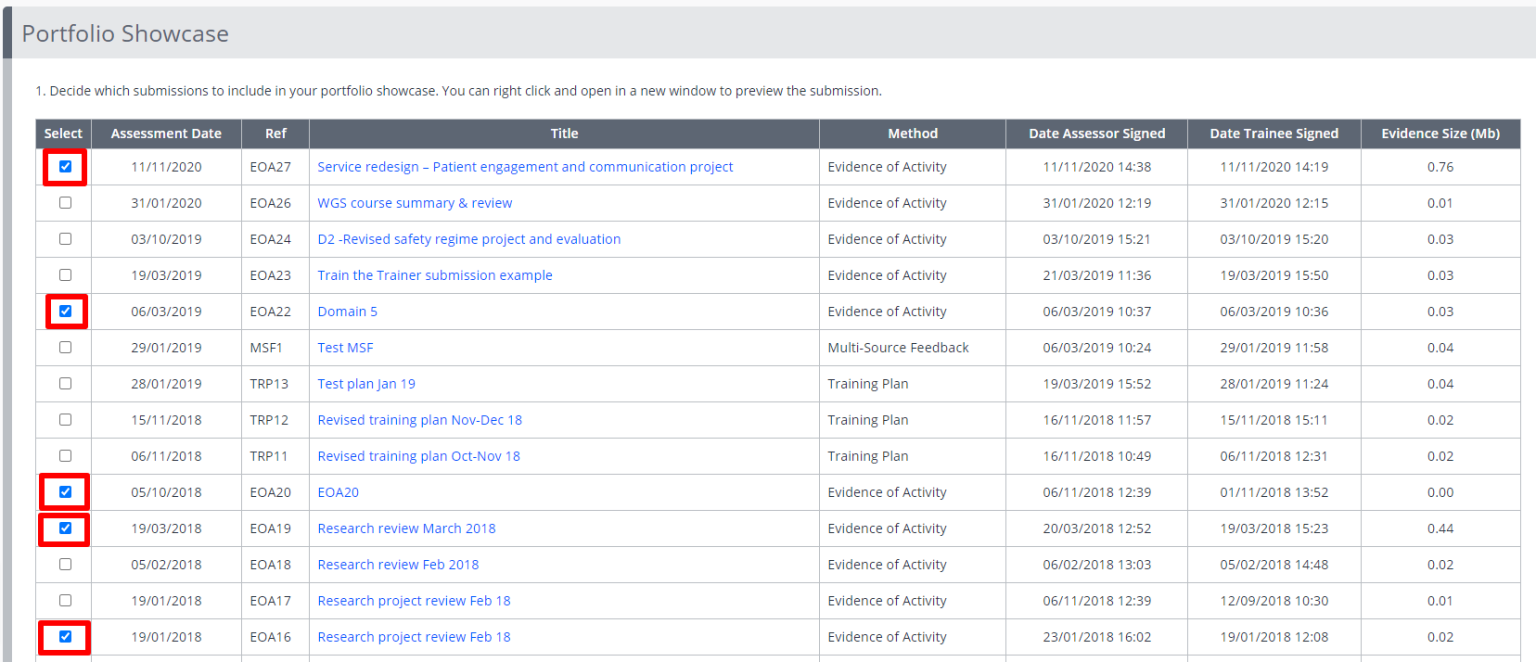The width and height of the screenshot is (1536, 662).
Task: Open Research project review Feb 18 link for EOA17
Action: [414, 600]
